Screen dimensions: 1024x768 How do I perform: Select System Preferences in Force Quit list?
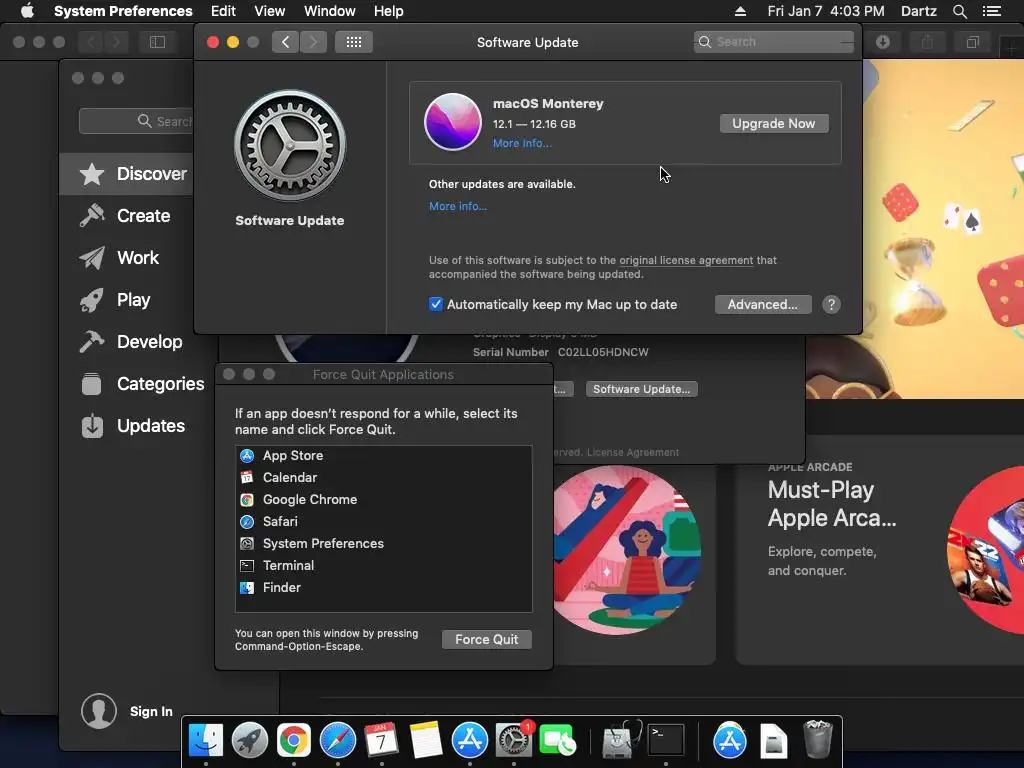point(383,543)
